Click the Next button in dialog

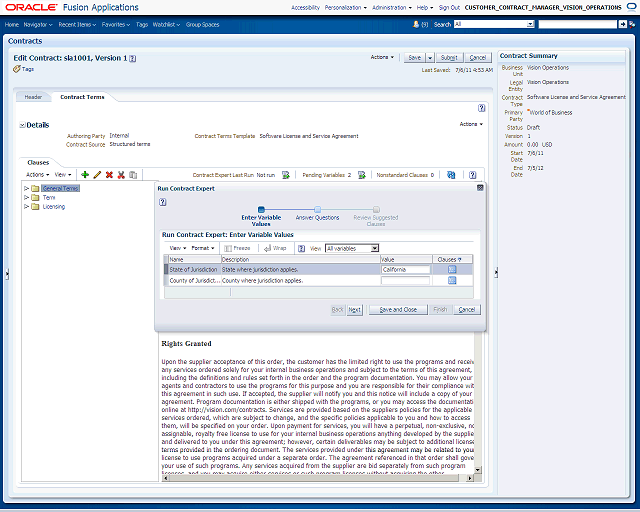pyautogui.click(x=354, y=310)
